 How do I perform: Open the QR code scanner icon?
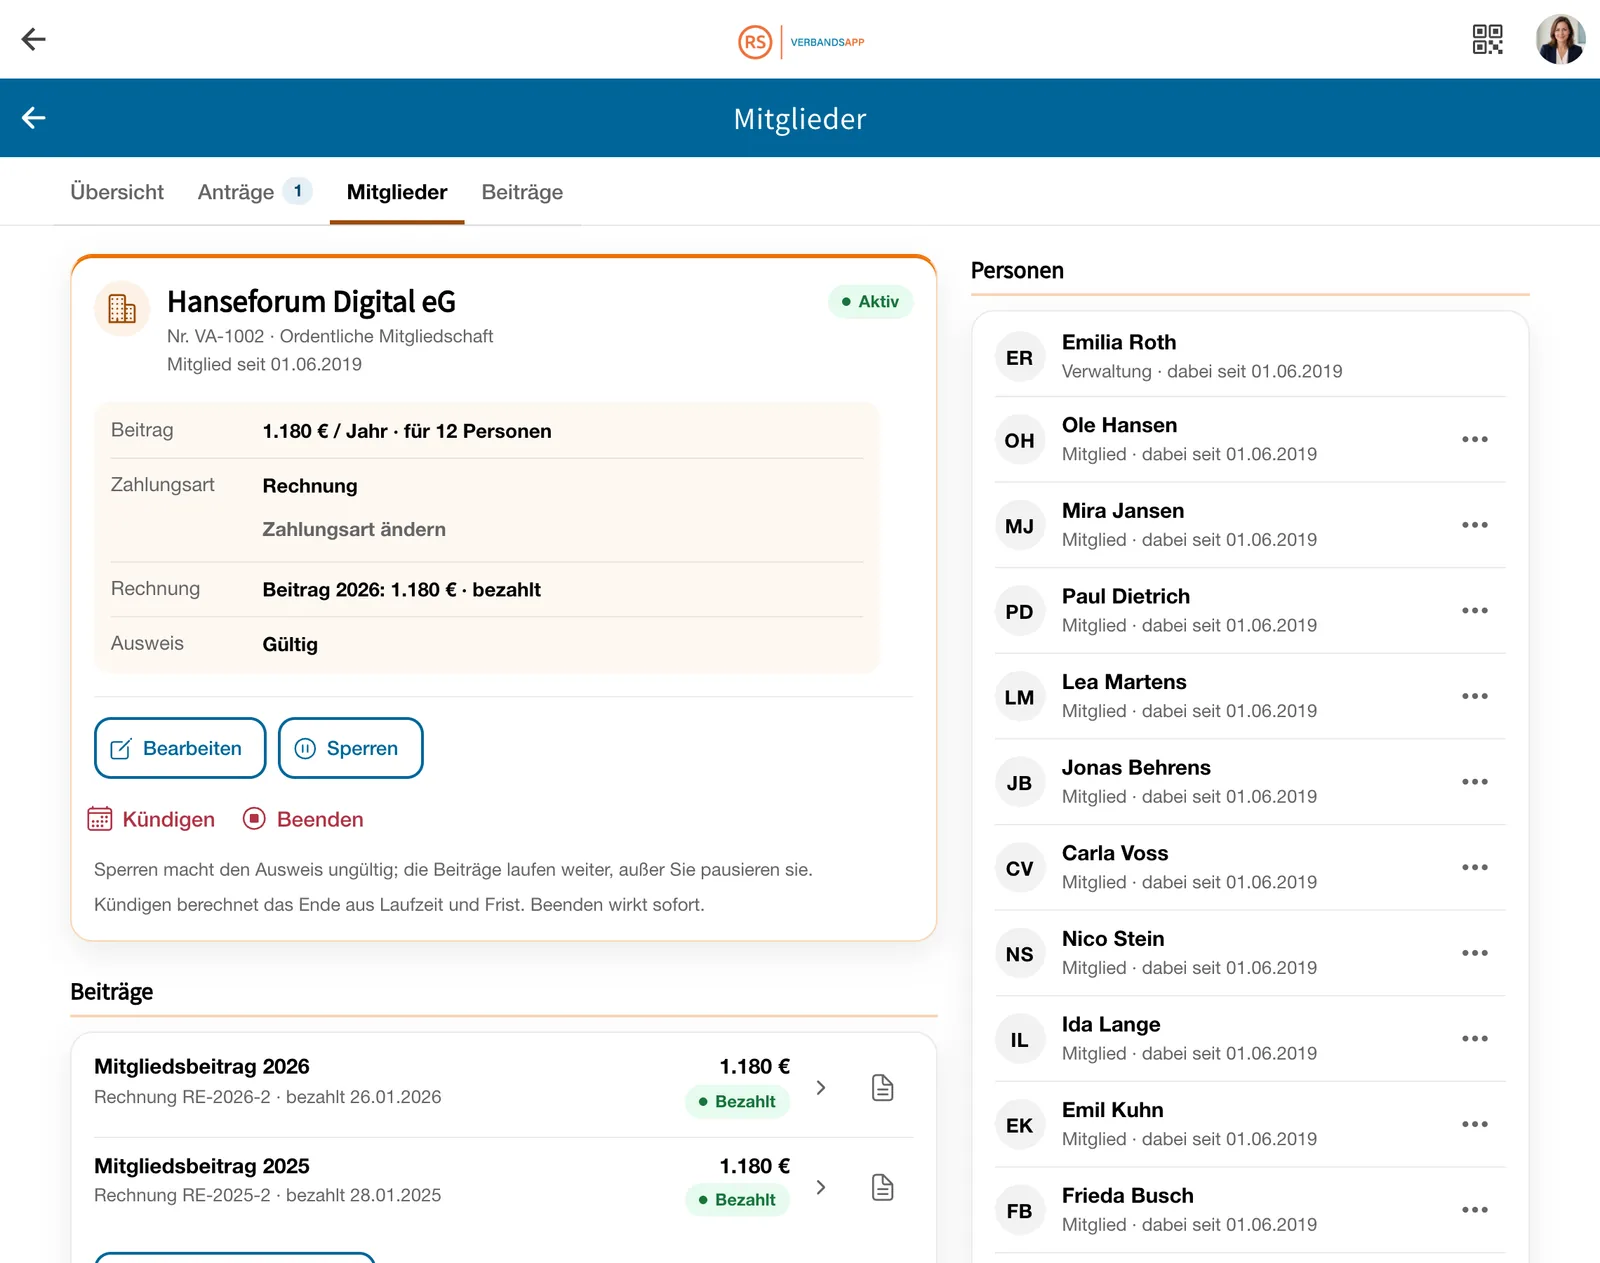1487,39
